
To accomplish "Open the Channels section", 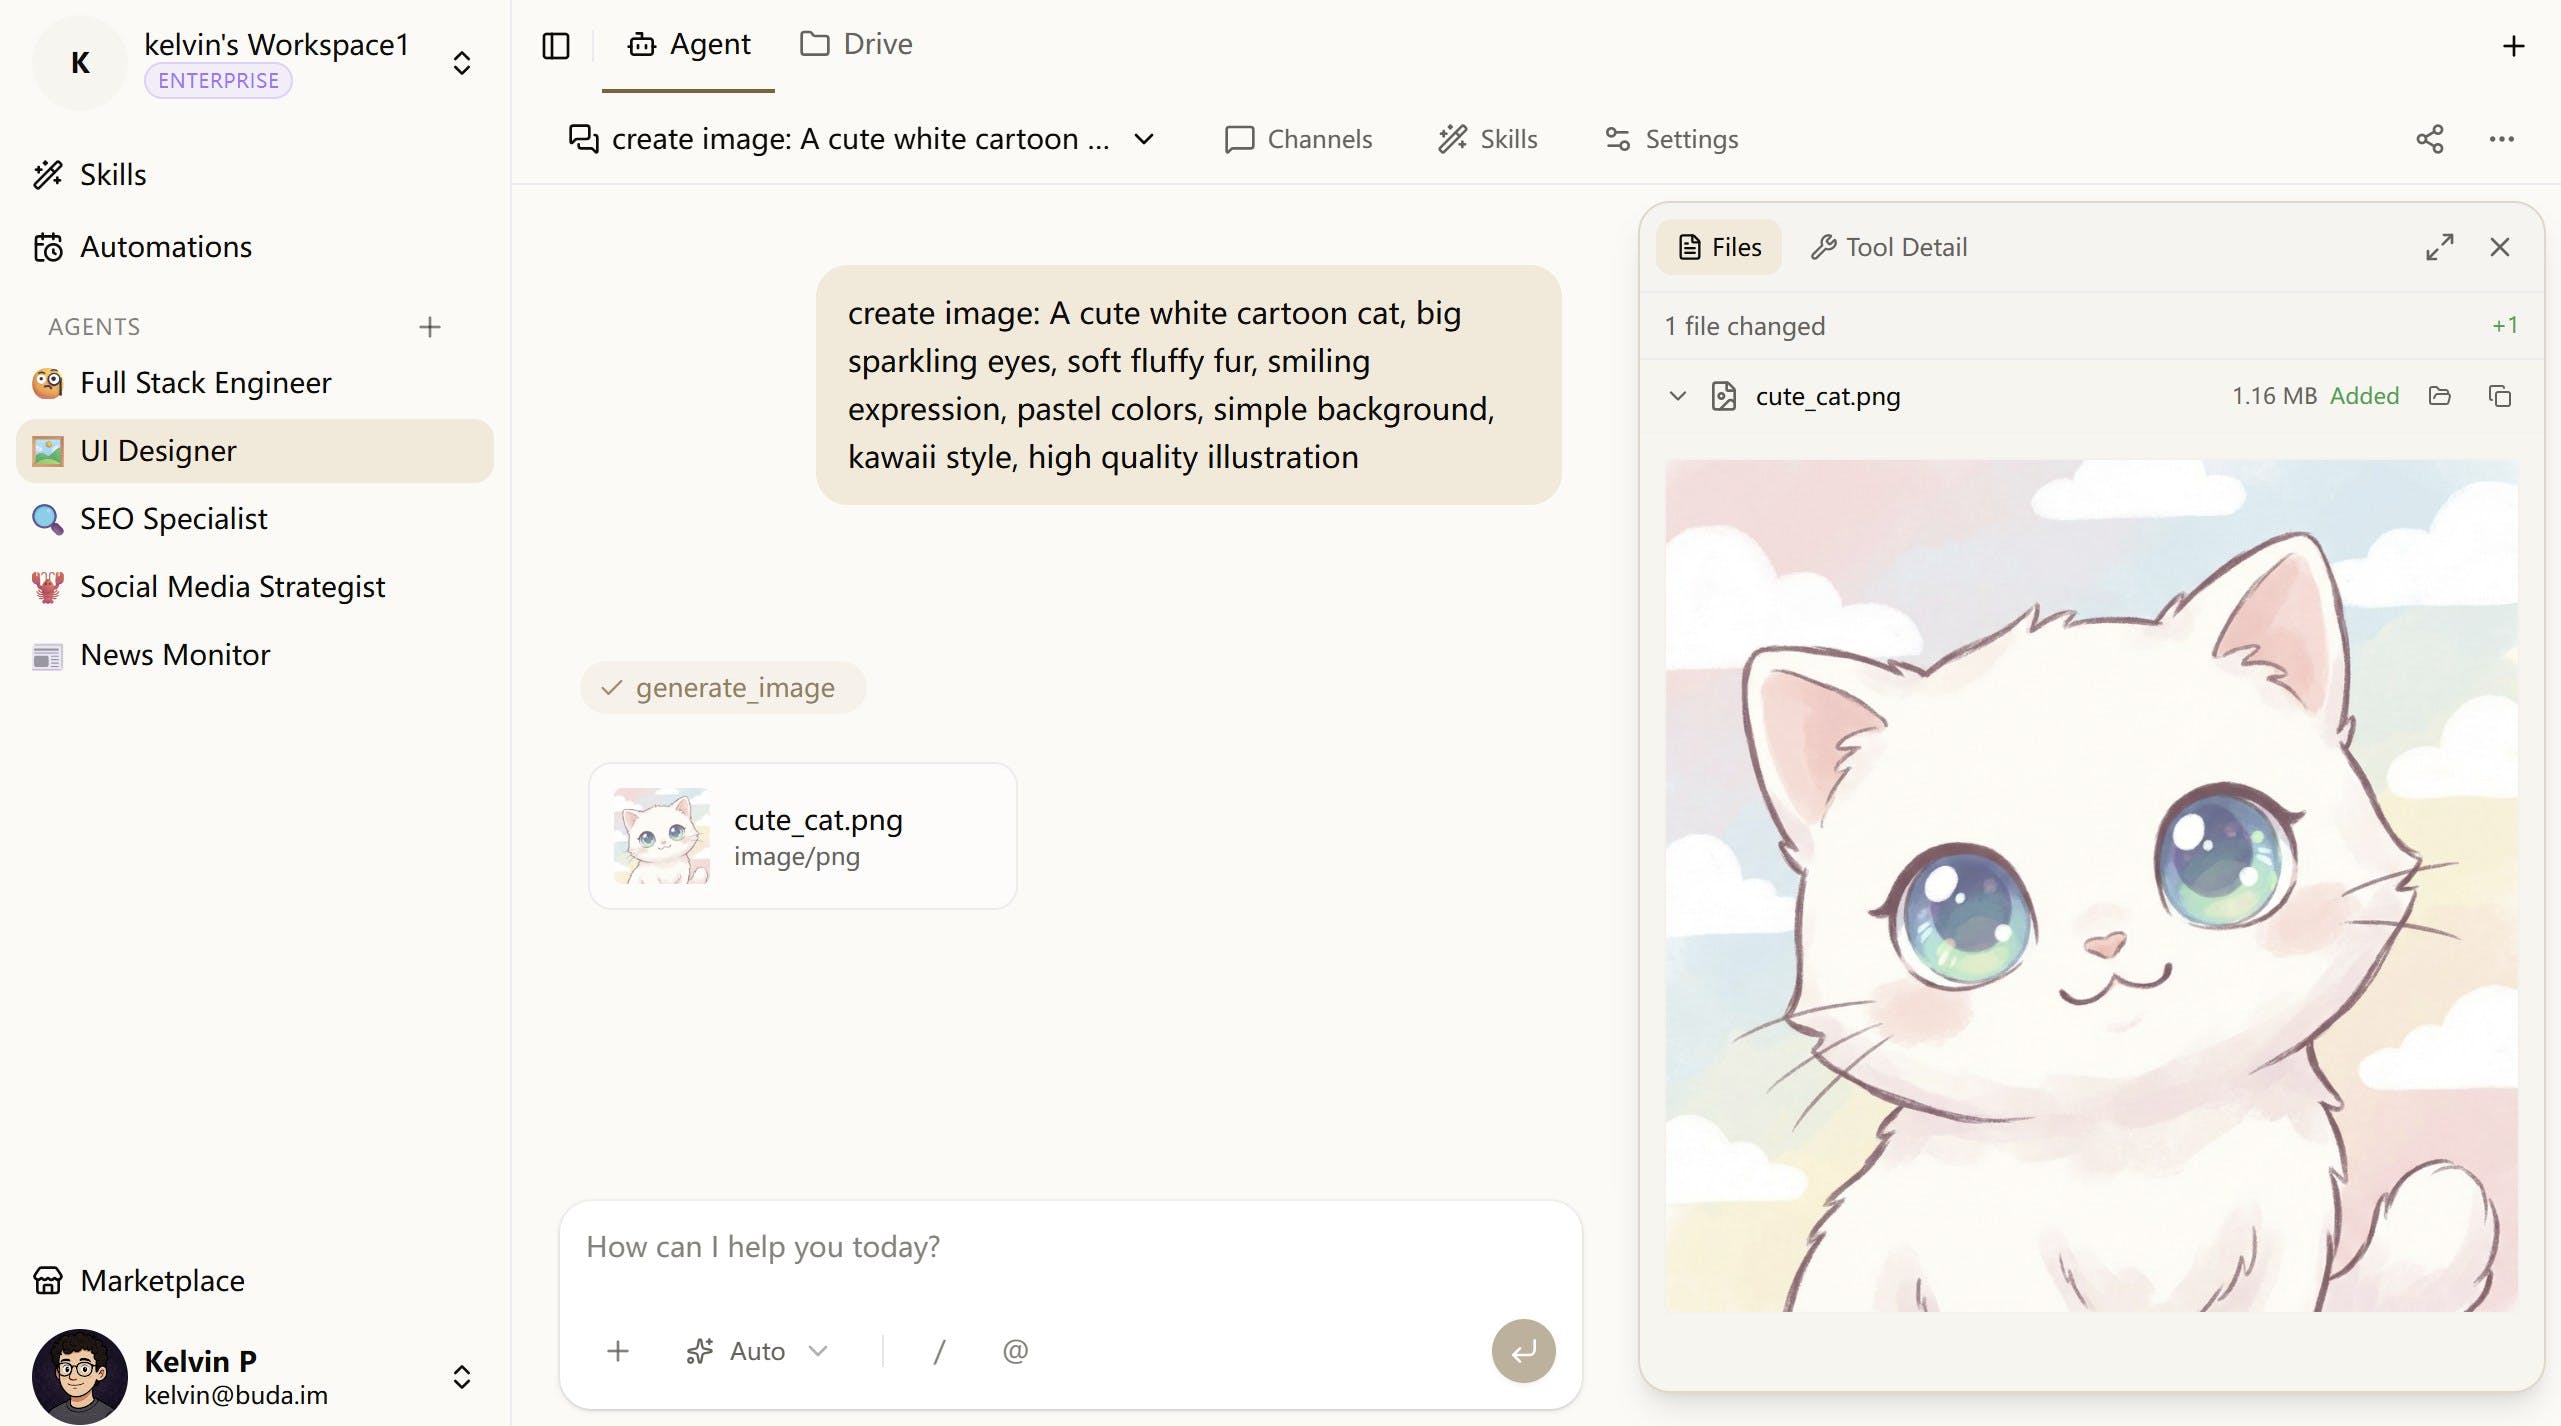I will click(x=1298, y=139).
